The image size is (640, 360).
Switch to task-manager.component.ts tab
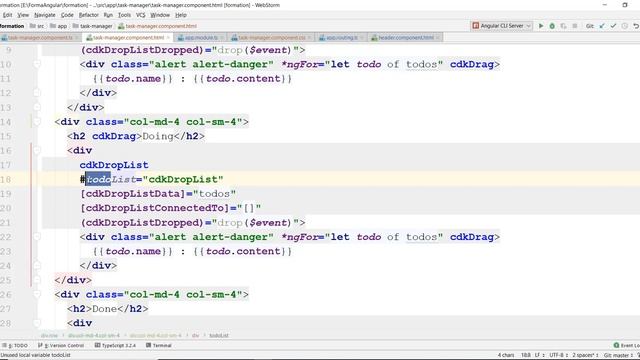[40, 38]
